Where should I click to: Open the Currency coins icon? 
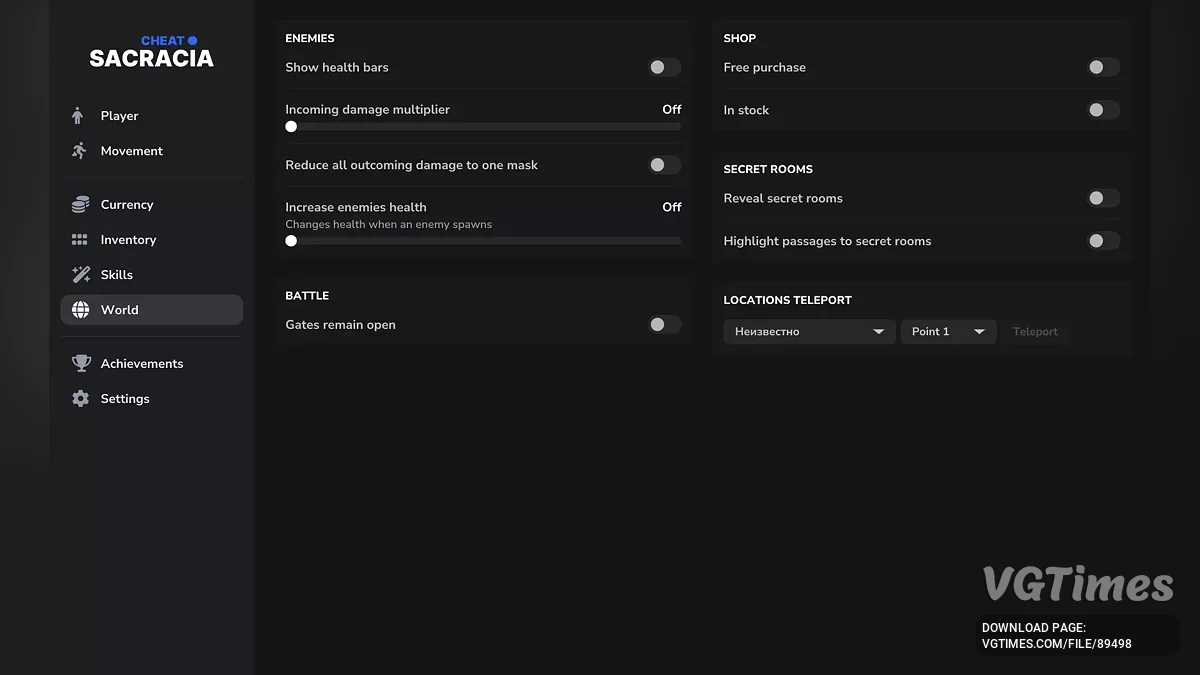78,204
